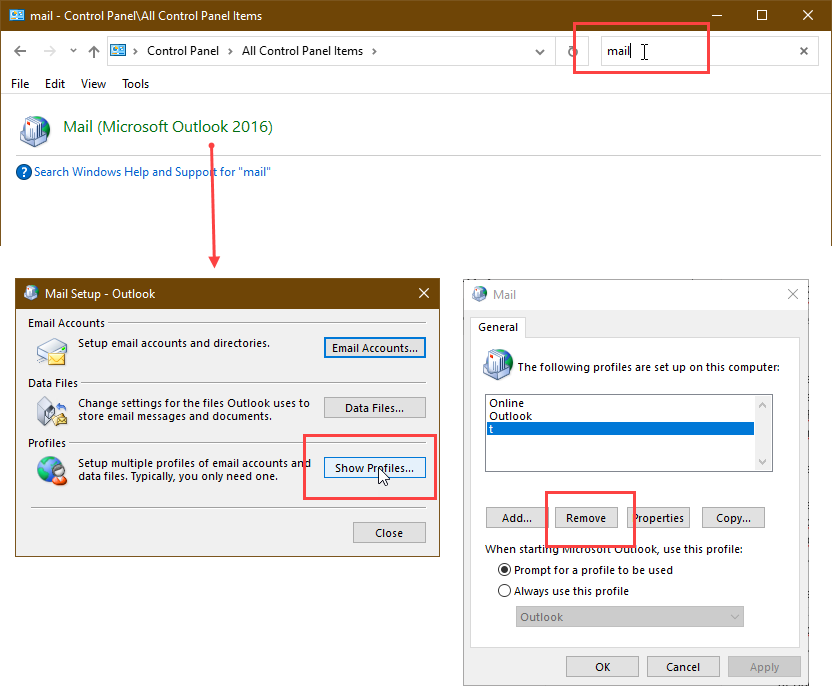Minimize the Control Panel window
This screenshot has width=832, height=686.
click(x=717, y=15)
